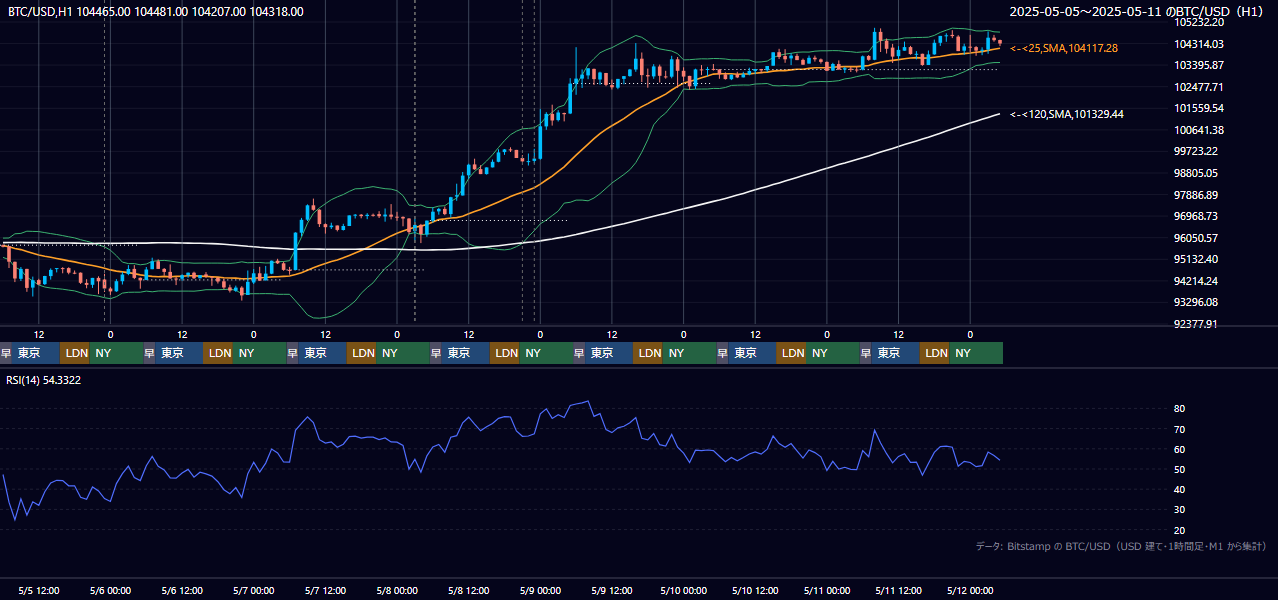Click price axis value 96050.57
This screenshot has width=1278, height=600.
1196,238
